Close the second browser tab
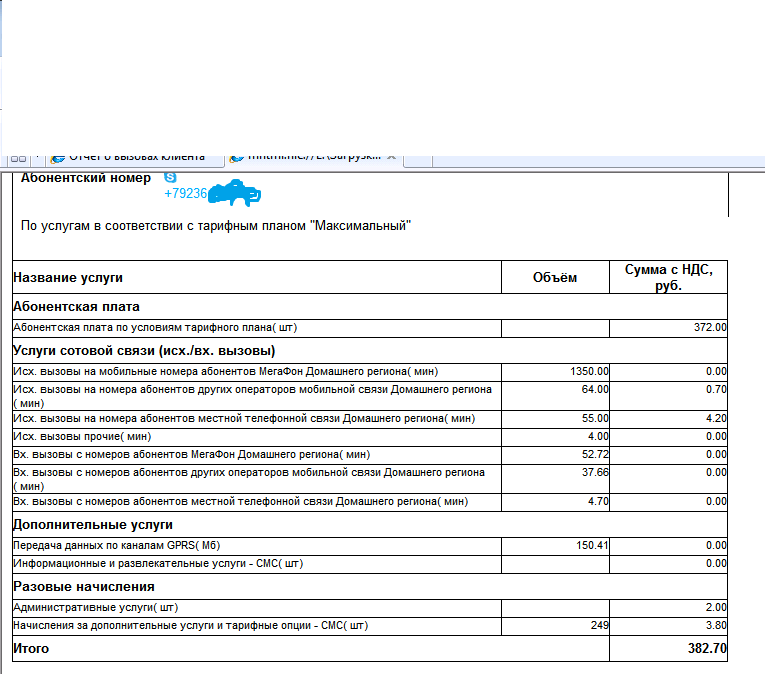 pos(392,157)
